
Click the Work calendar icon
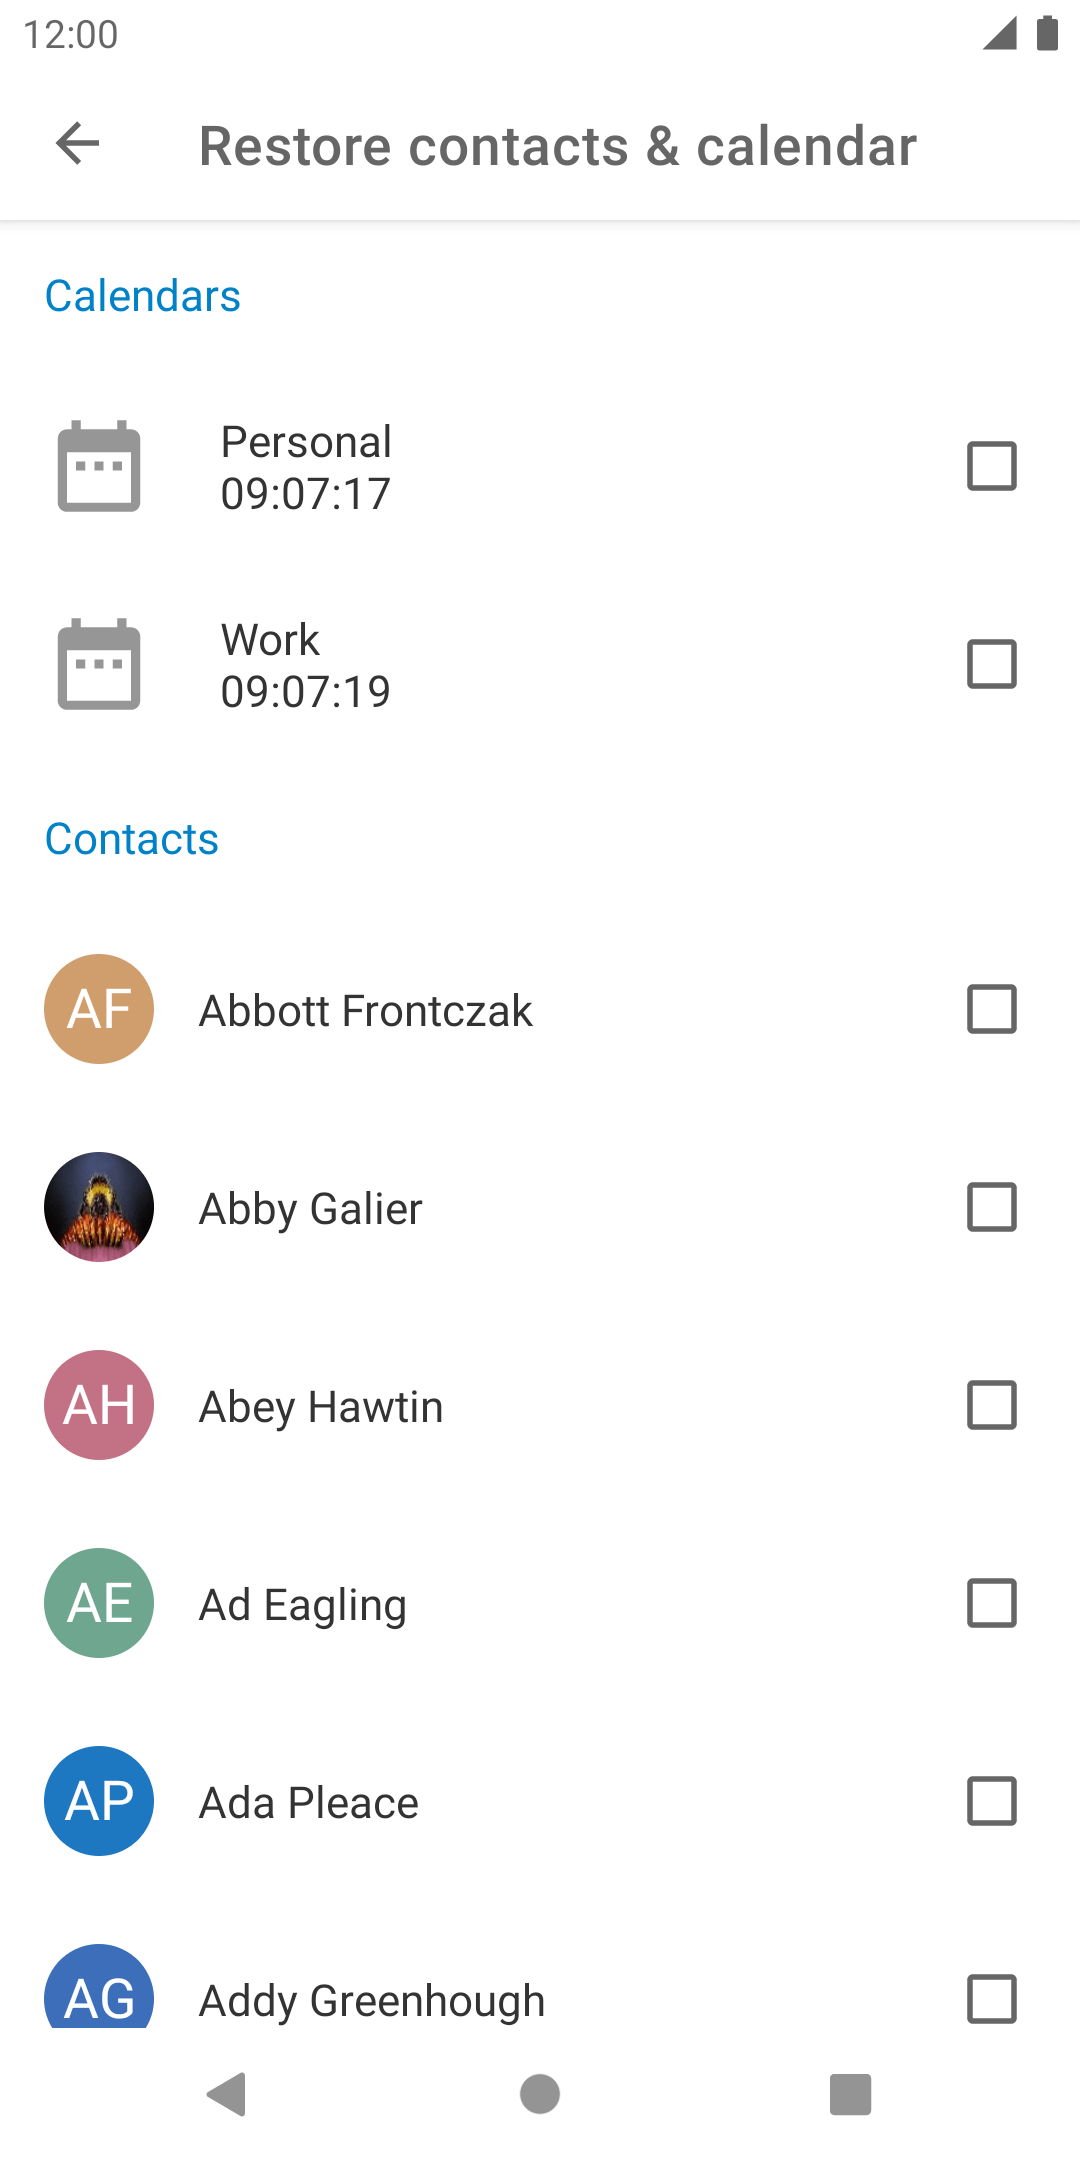point(99,664)
